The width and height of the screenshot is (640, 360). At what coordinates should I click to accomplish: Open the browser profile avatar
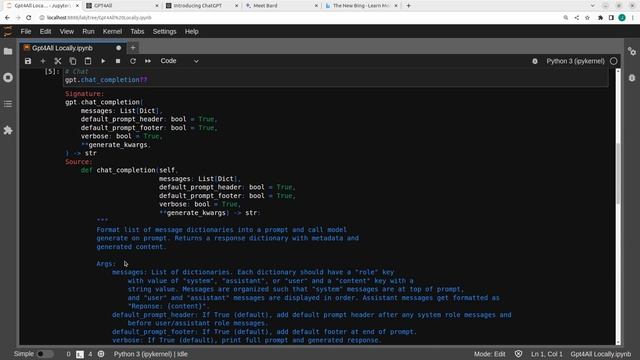point(622,18)
